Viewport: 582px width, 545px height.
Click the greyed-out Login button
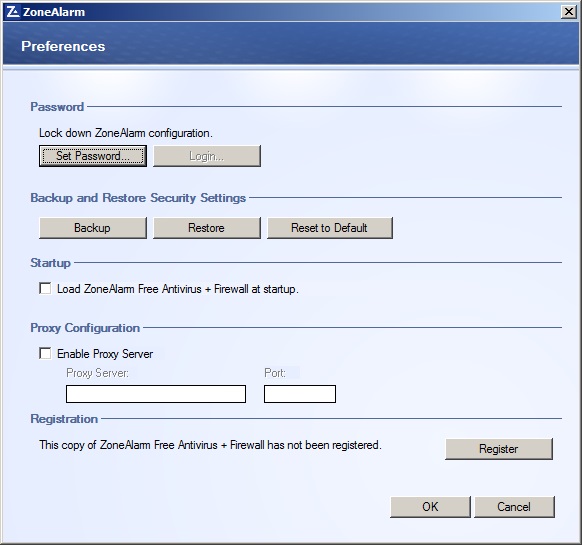click(x=207, y=156)
